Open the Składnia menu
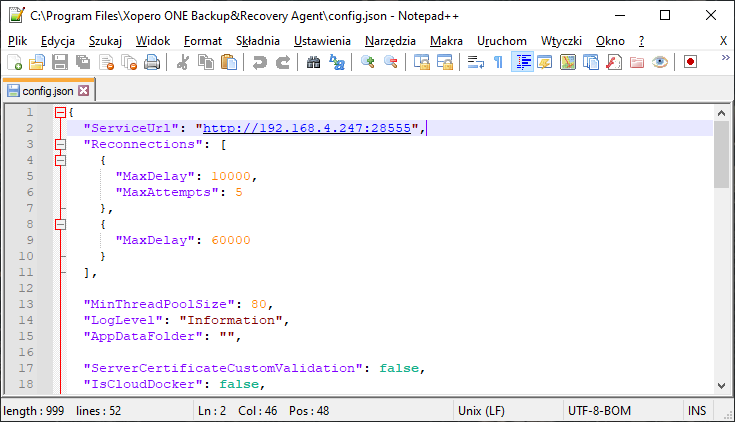 pos(258,40)
